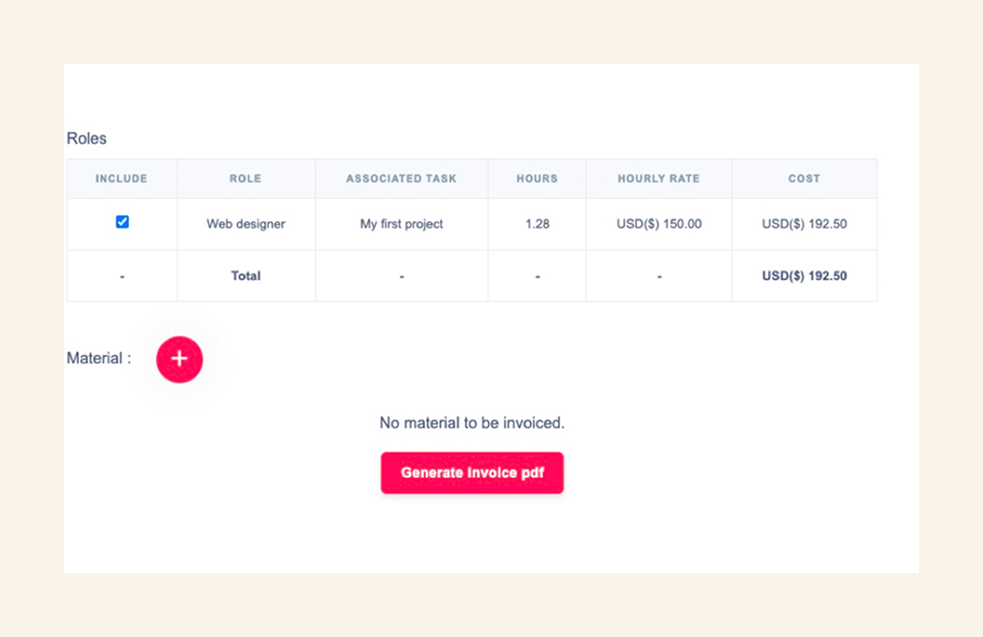Select the No material to be invoiced message
Image resolution: width=983 pixels, height=637 pixels.
pyautogui.click(x=472, y=422)
